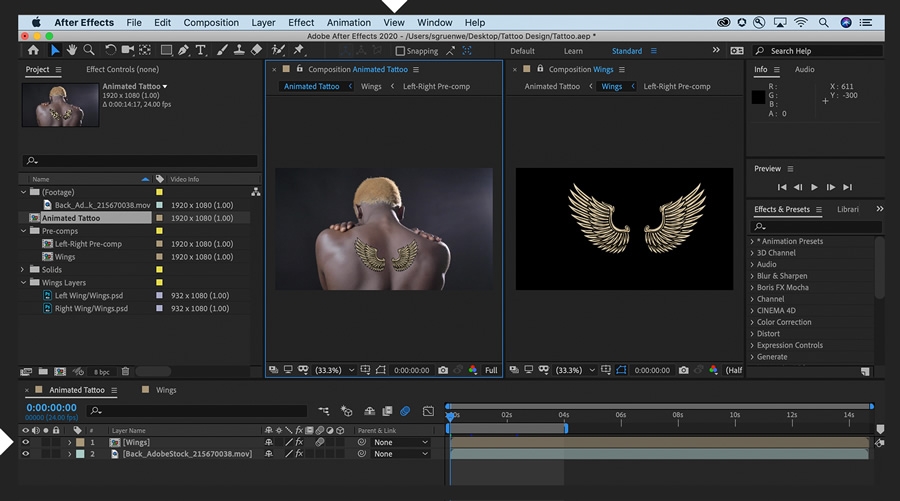Delete selected item with trash icon

[x=126, y=371]
